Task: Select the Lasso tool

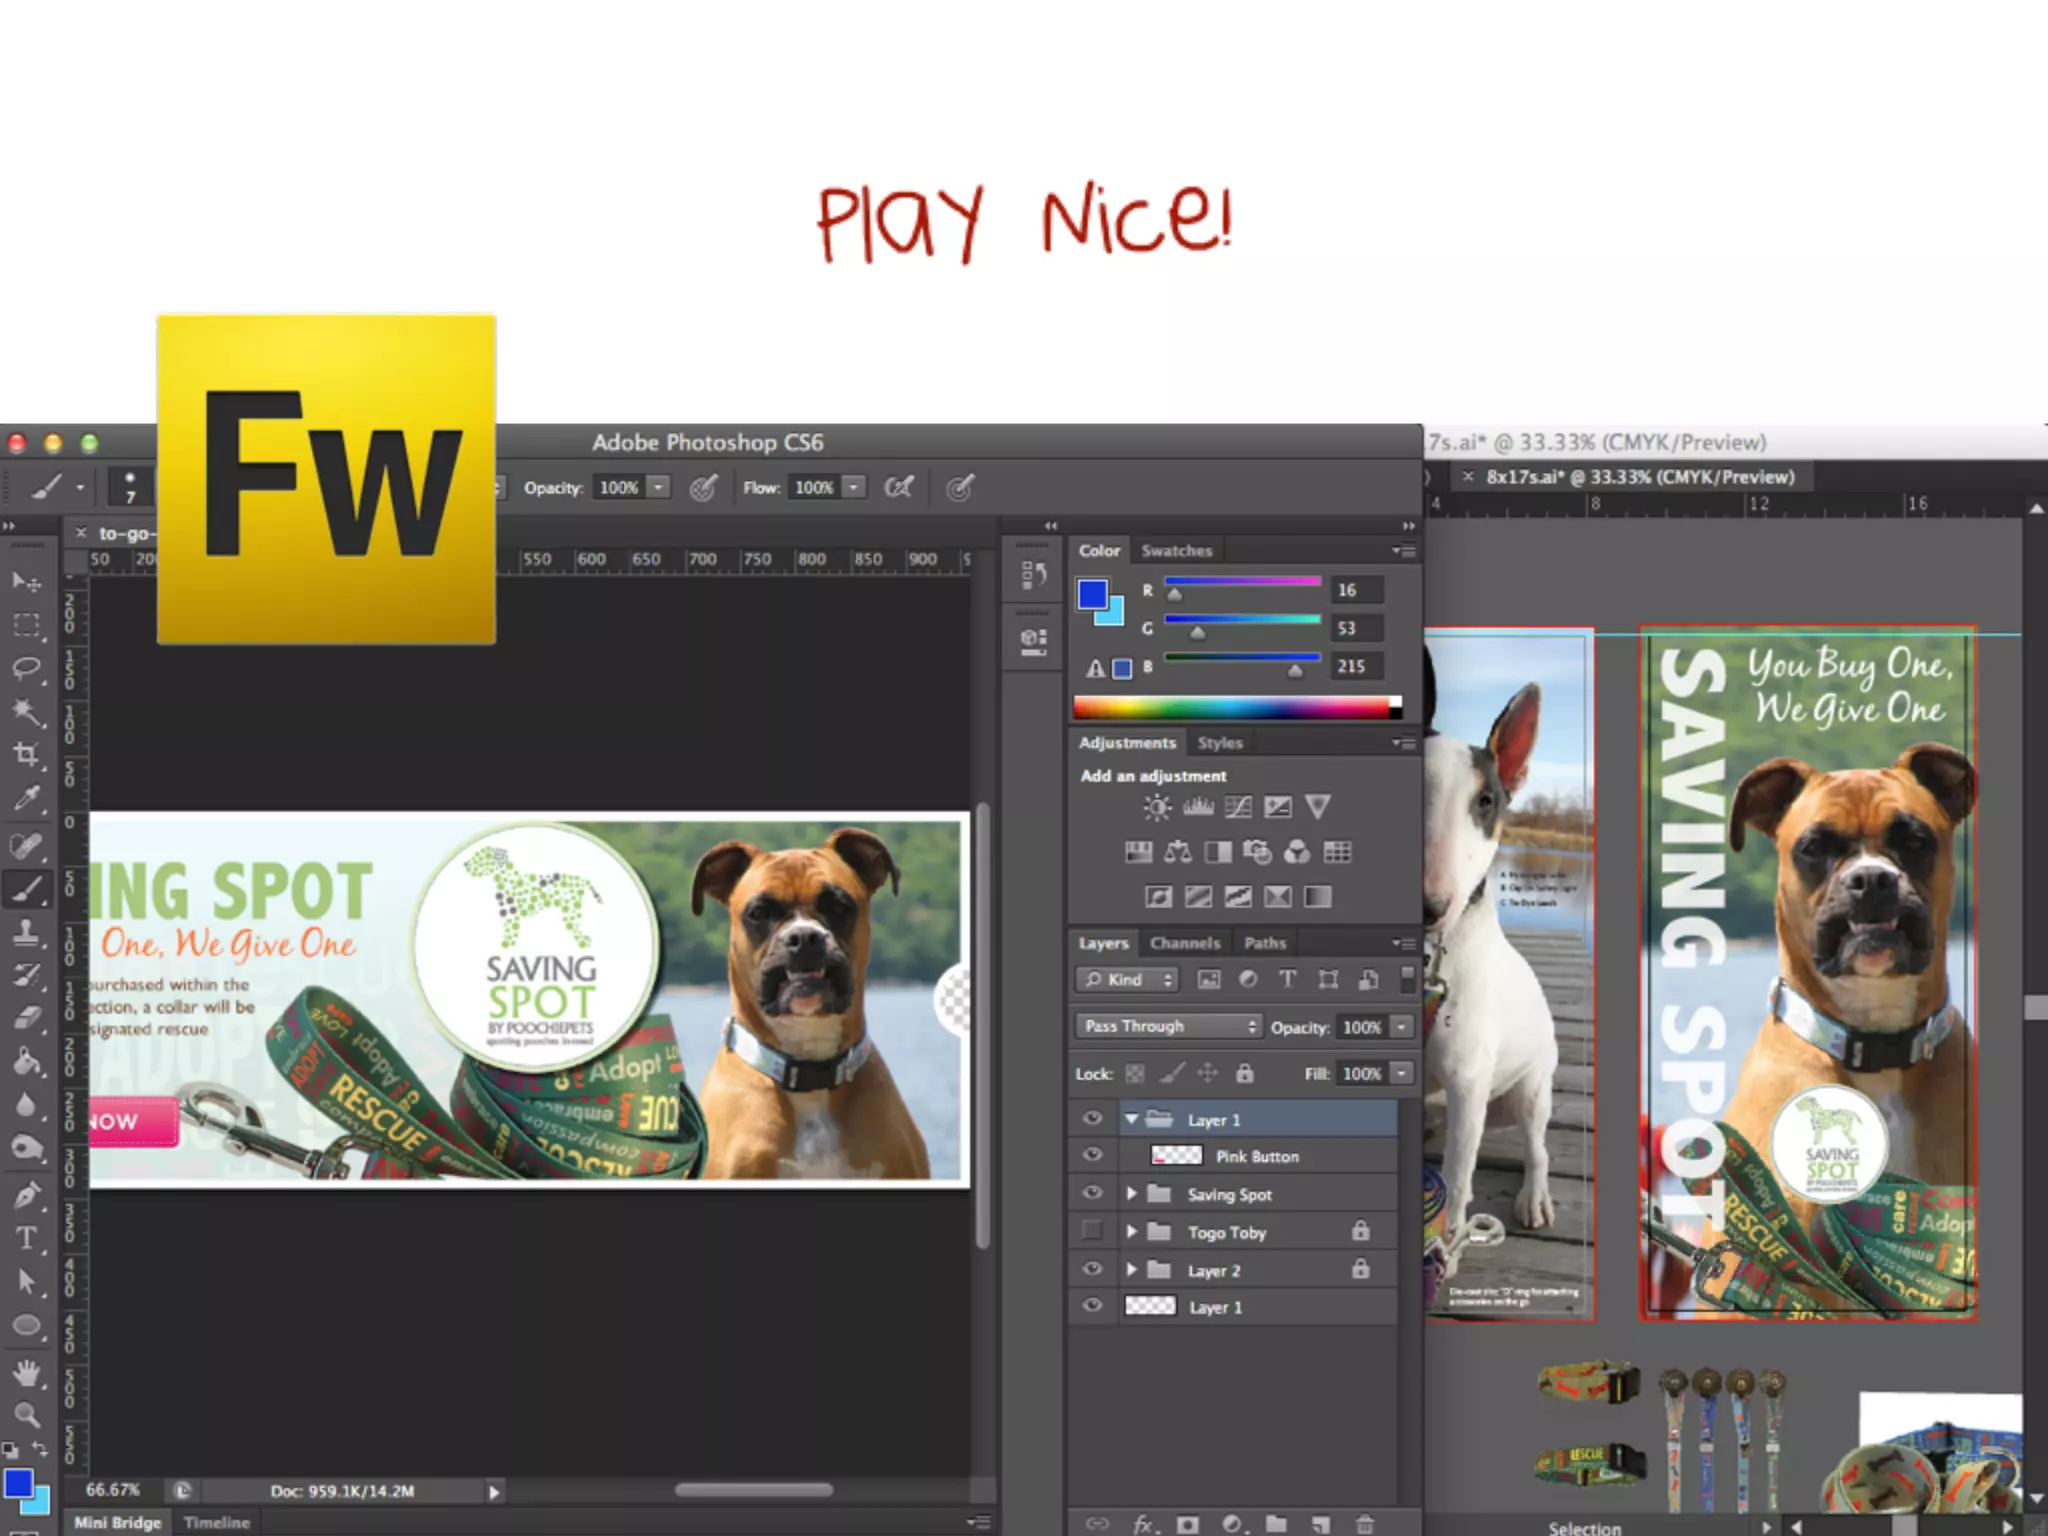Action: tap(26, 668)
